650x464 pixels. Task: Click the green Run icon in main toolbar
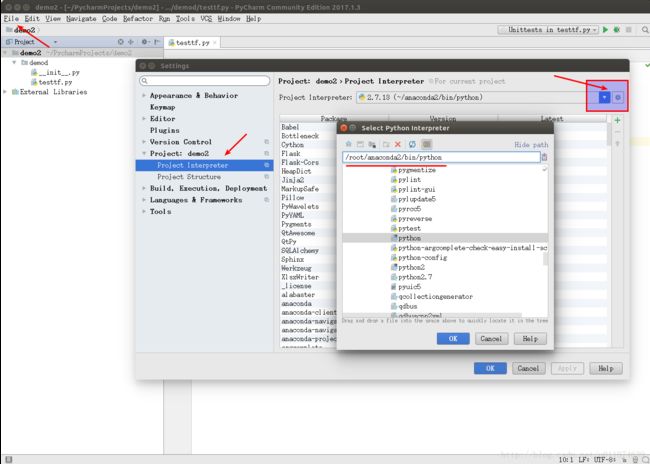tap(605, 30)
